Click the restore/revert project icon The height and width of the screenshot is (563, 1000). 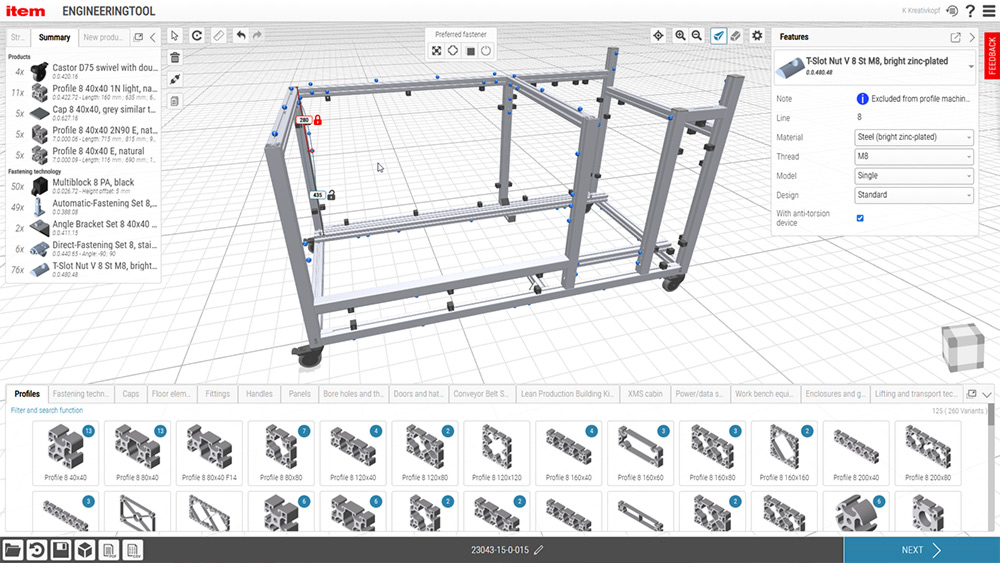coord(36,550)
